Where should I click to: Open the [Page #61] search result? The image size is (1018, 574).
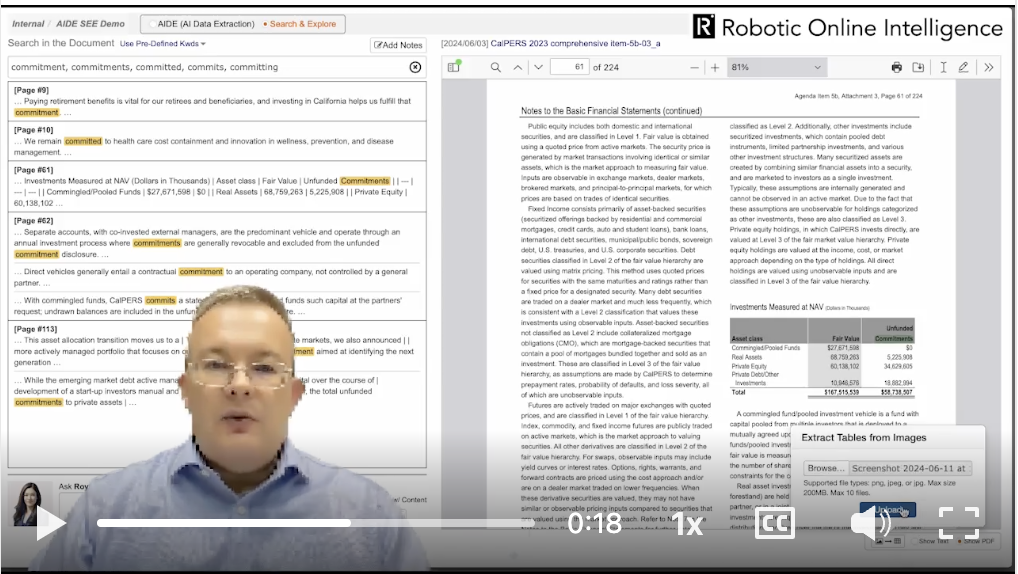pos(217,186)
